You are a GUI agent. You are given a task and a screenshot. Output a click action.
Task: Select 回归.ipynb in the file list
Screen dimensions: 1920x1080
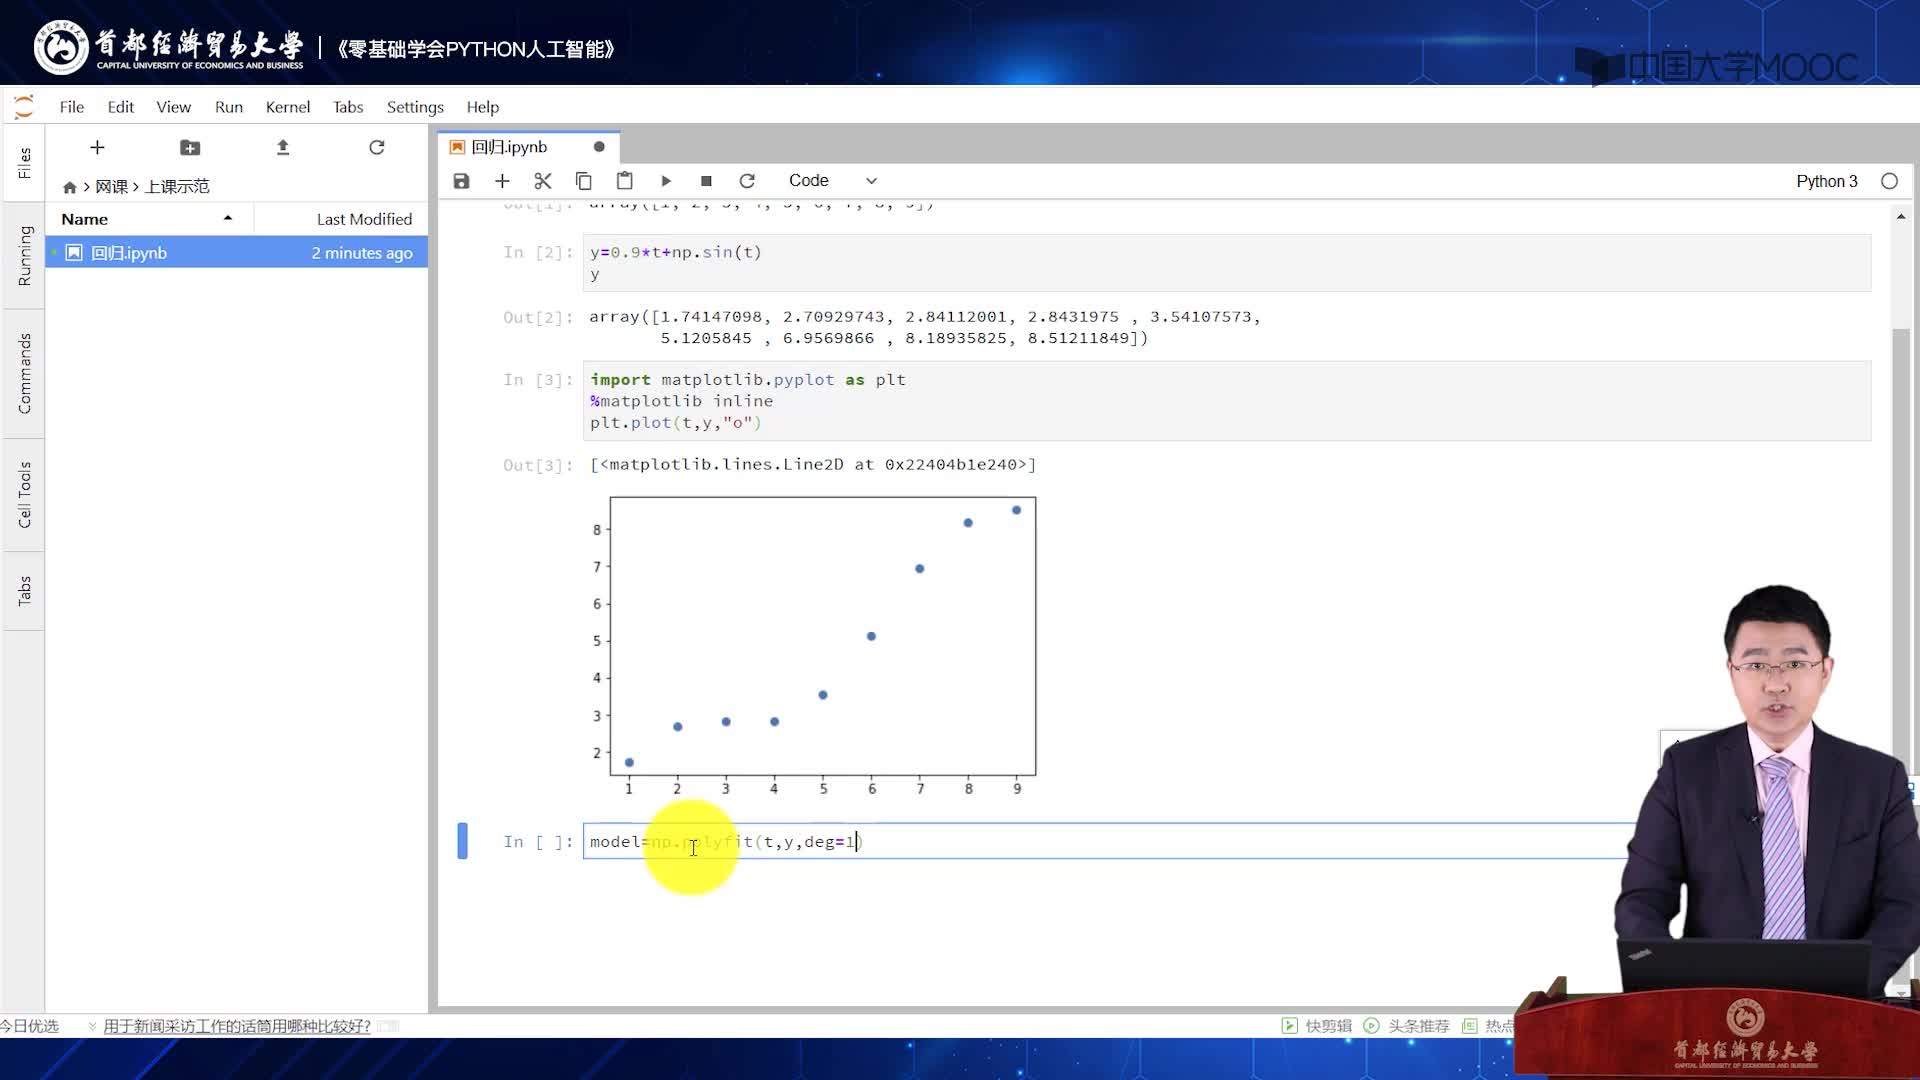point(237,253)
